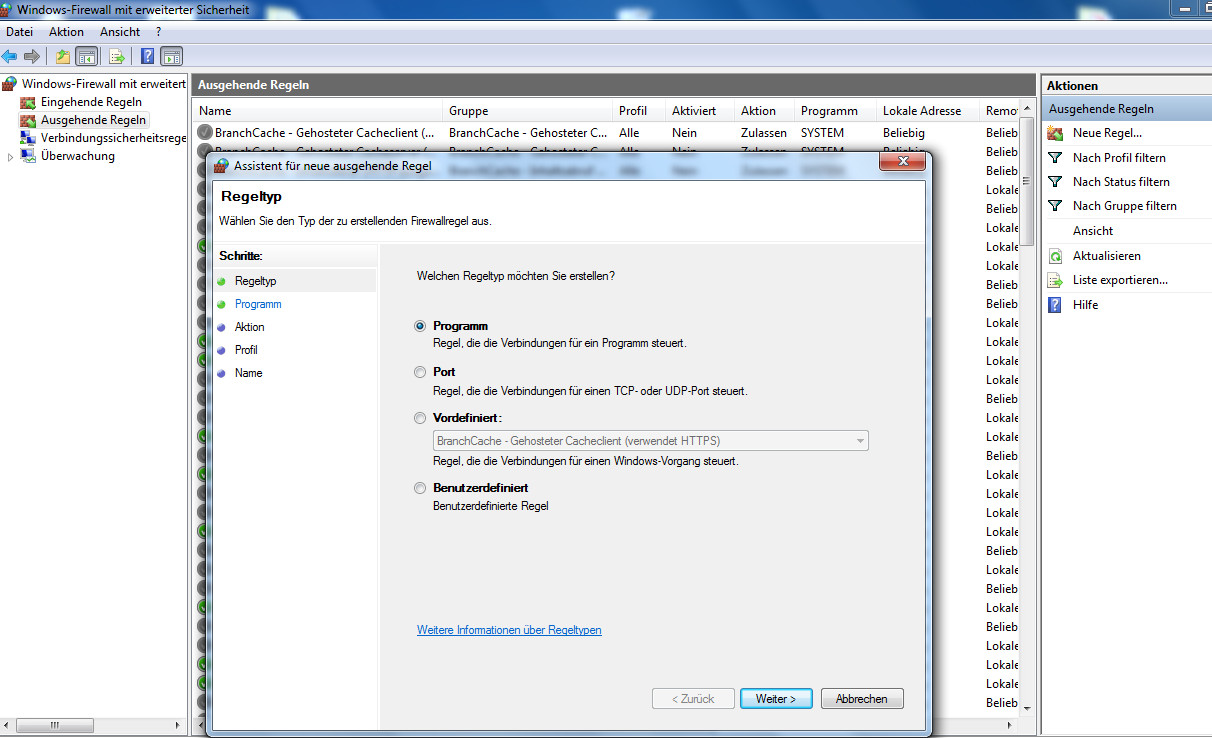Go back with the blue arrow icon
1212x738 pixels.
10,56
